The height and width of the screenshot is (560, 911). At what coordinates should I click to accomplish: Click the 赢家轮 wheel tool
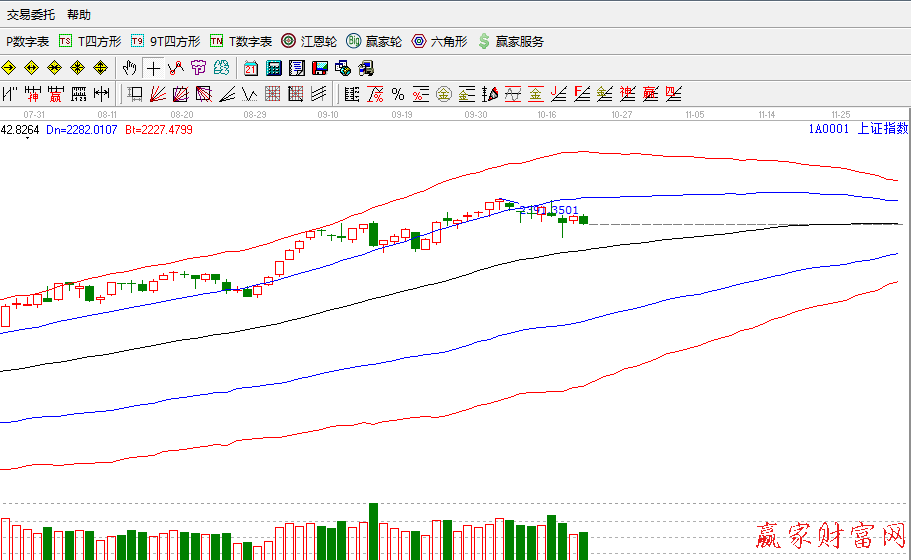(374, 41)
